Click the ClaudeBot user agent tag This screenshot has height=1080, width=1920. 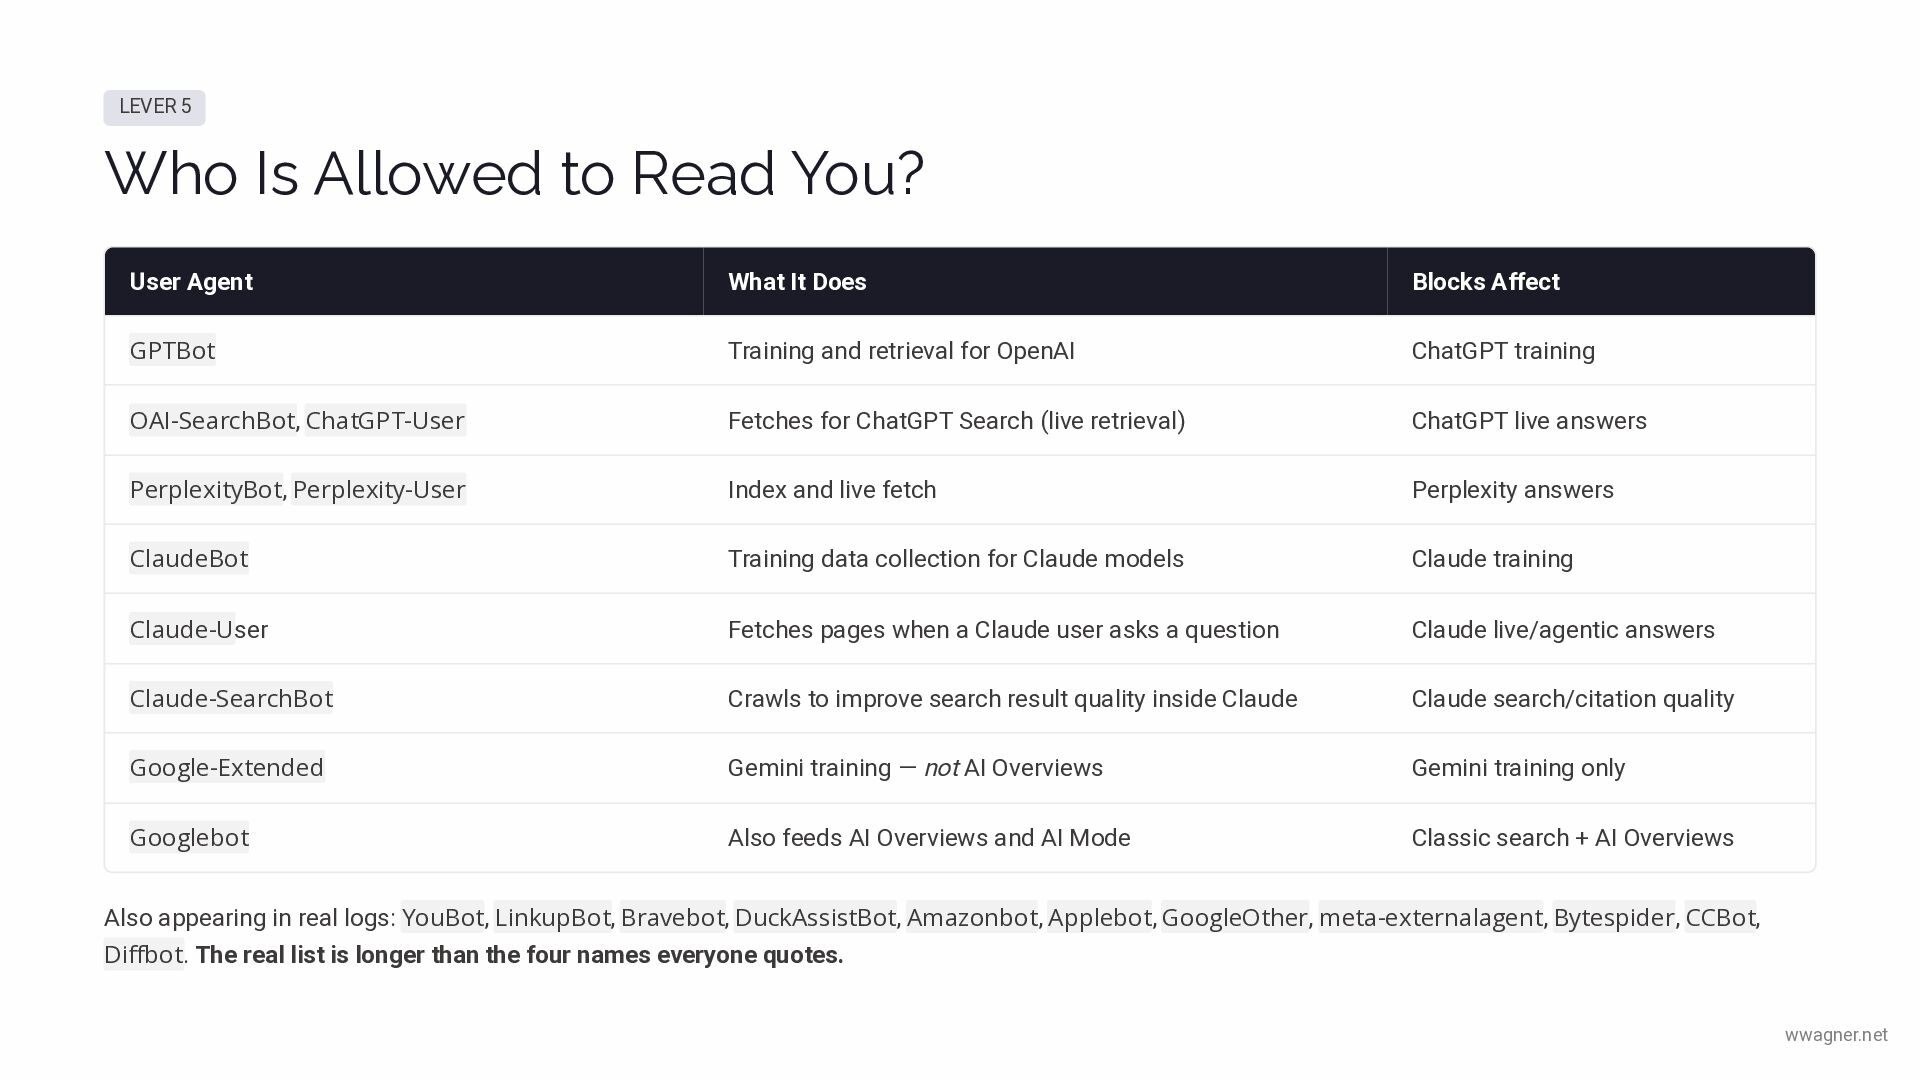coord(189,558)
